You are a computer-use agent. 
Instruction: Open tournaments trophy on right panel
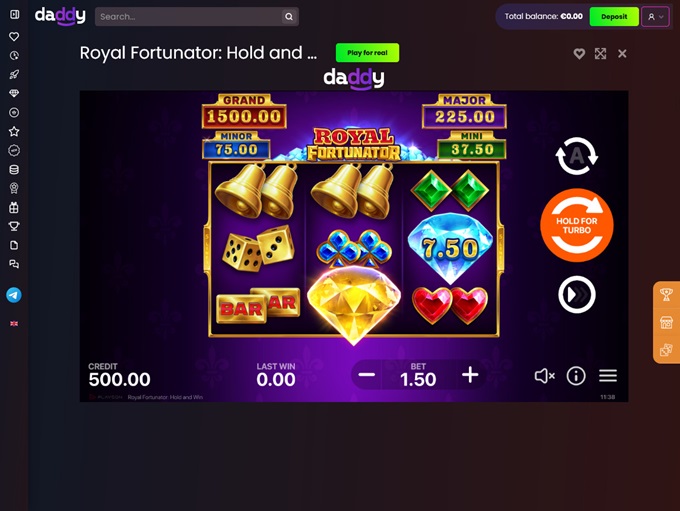pos(667,295)
